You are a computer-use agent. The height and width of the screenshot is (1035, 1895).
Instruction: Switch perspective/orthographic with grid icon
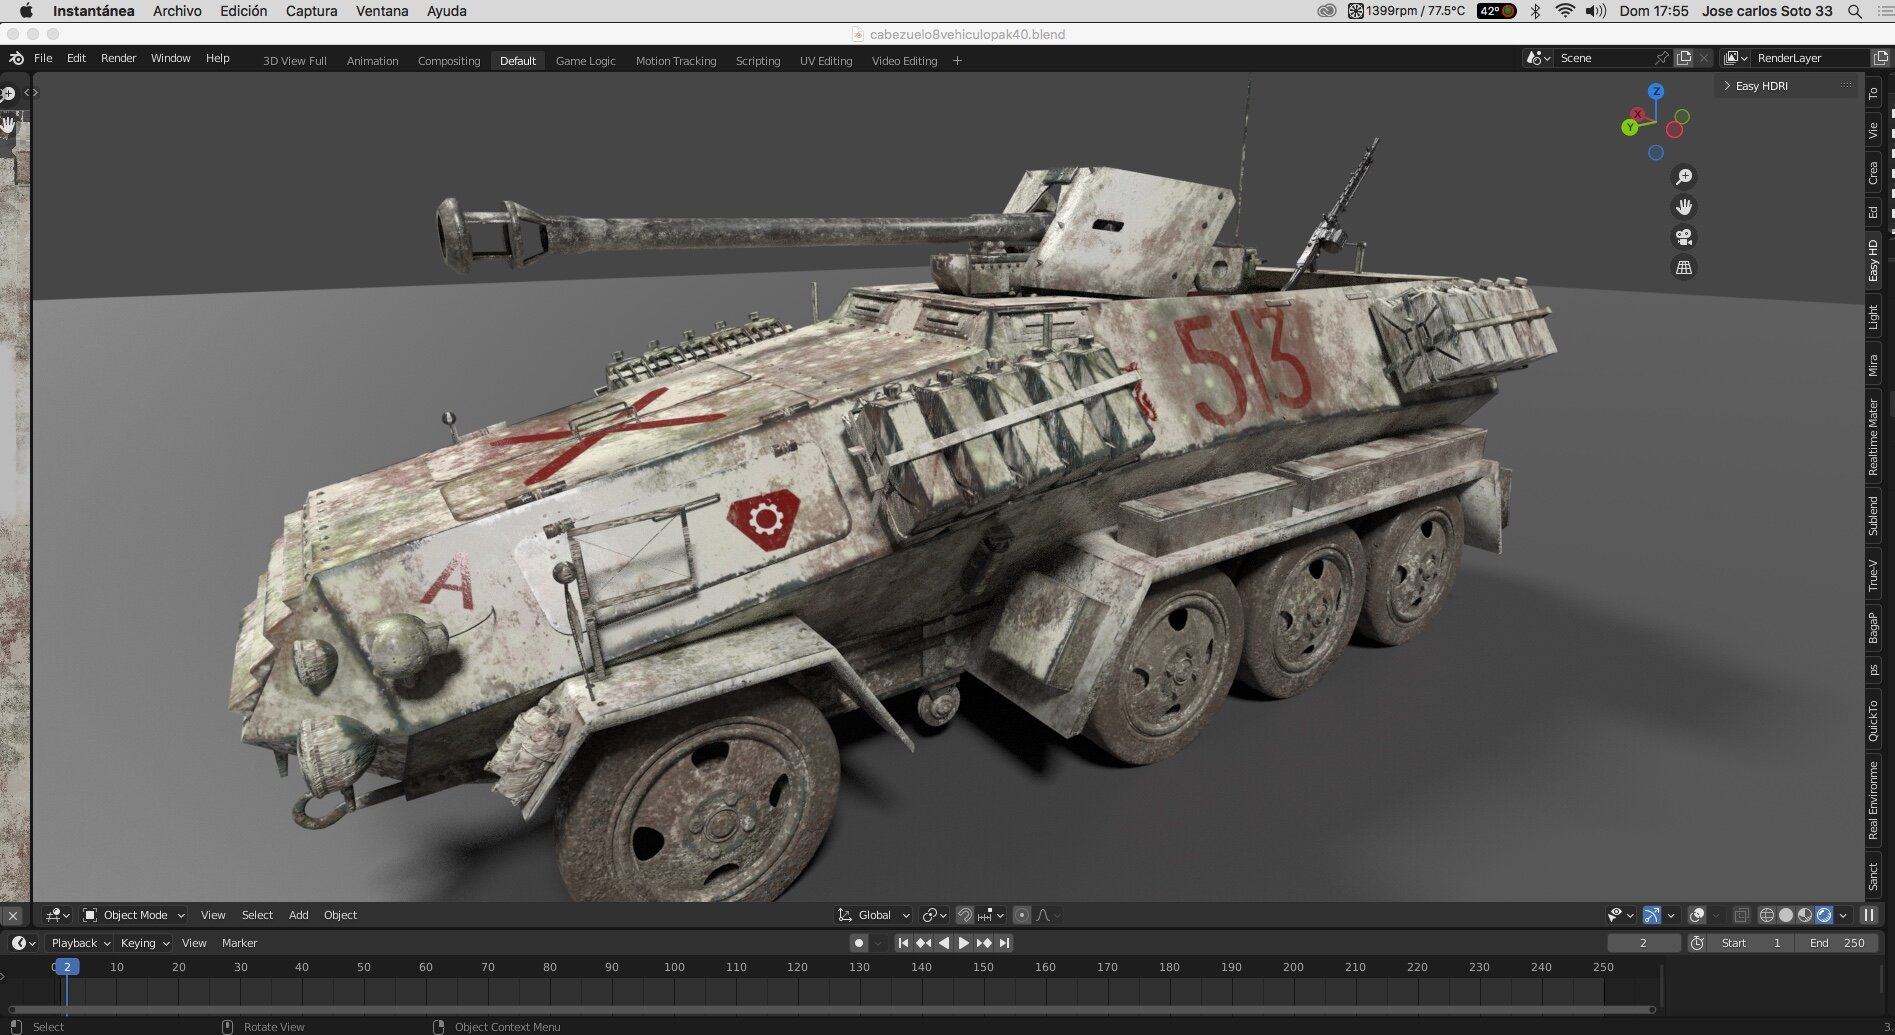pos(1684,267)
